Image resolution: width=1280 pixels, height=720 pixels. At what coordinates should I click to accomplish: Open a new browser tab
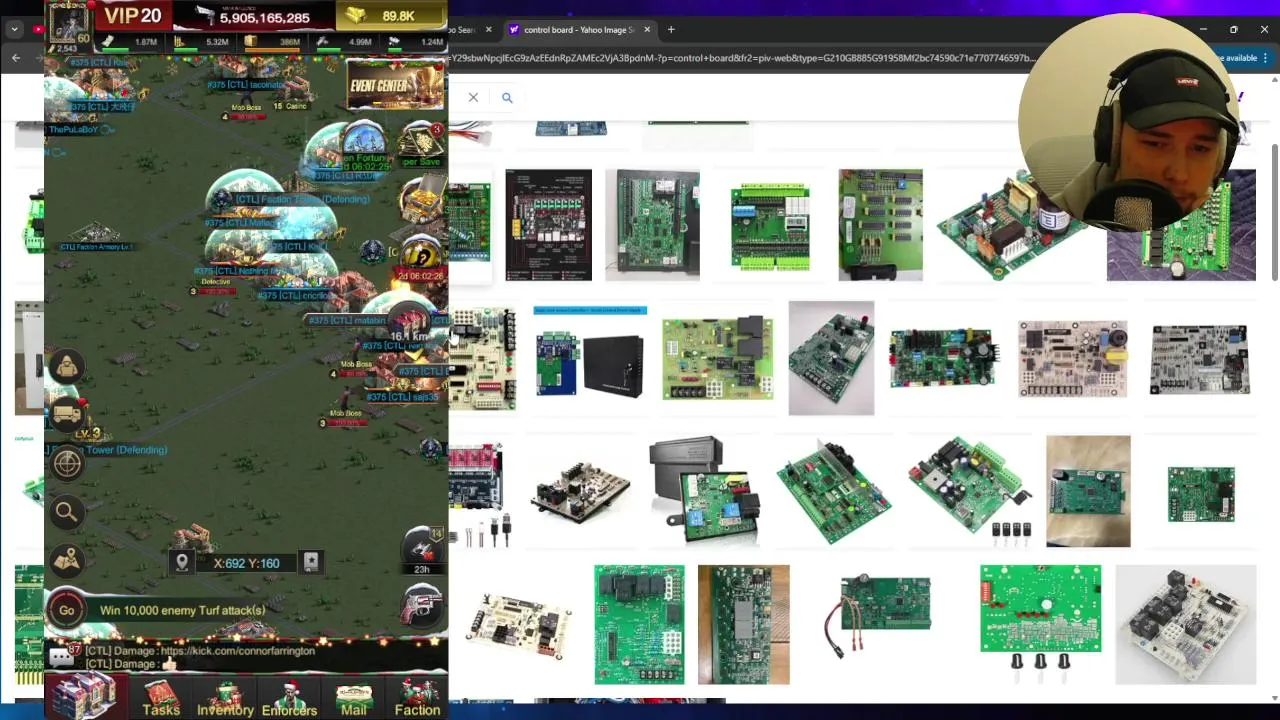point(671,30)
